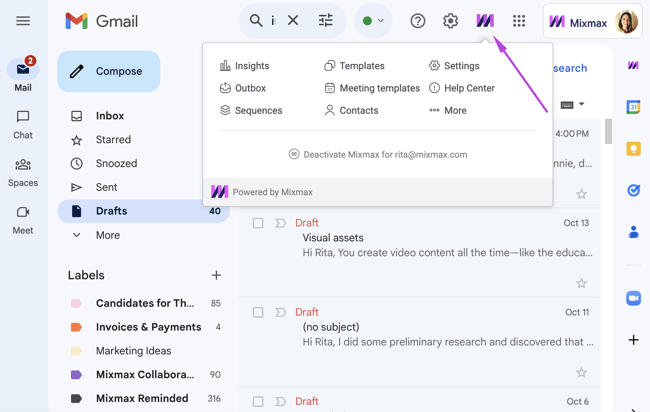The height and width of the screenshot is (412, 650).
Task: Click the Mixmax toolbar icon
Action: pos(485,20)
